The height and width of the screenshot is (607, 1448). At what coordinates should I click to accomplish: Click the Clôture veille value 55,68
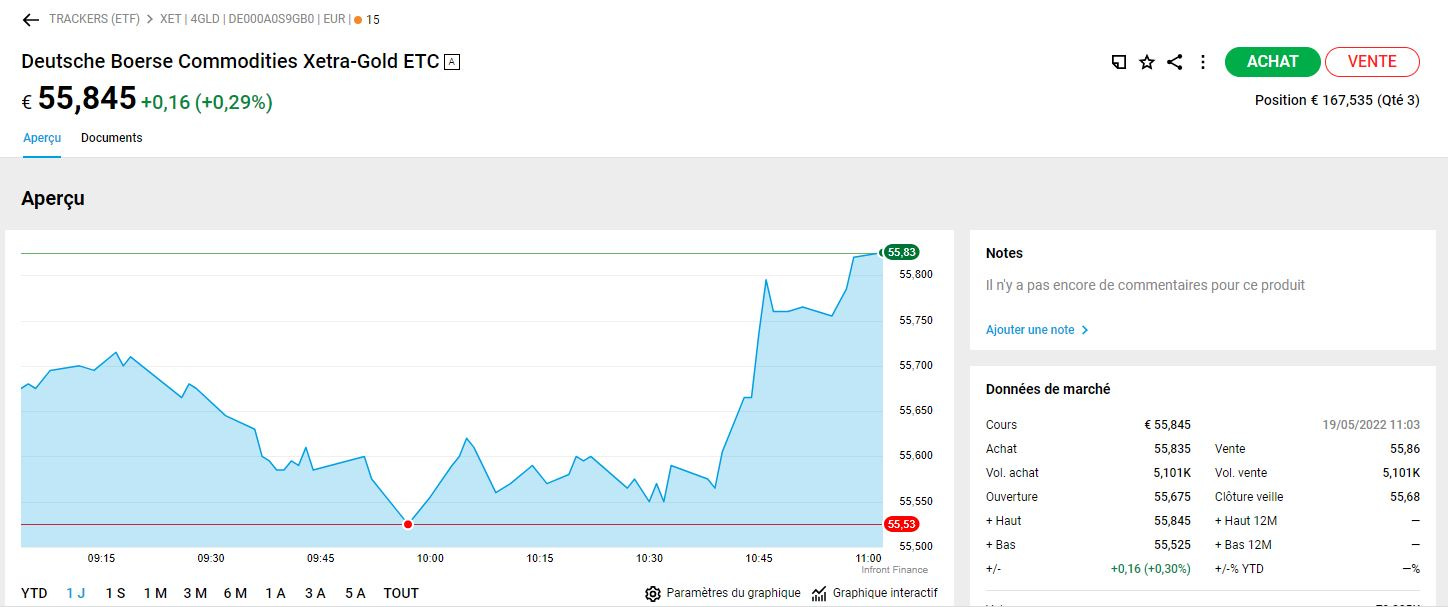[1405, 497]
